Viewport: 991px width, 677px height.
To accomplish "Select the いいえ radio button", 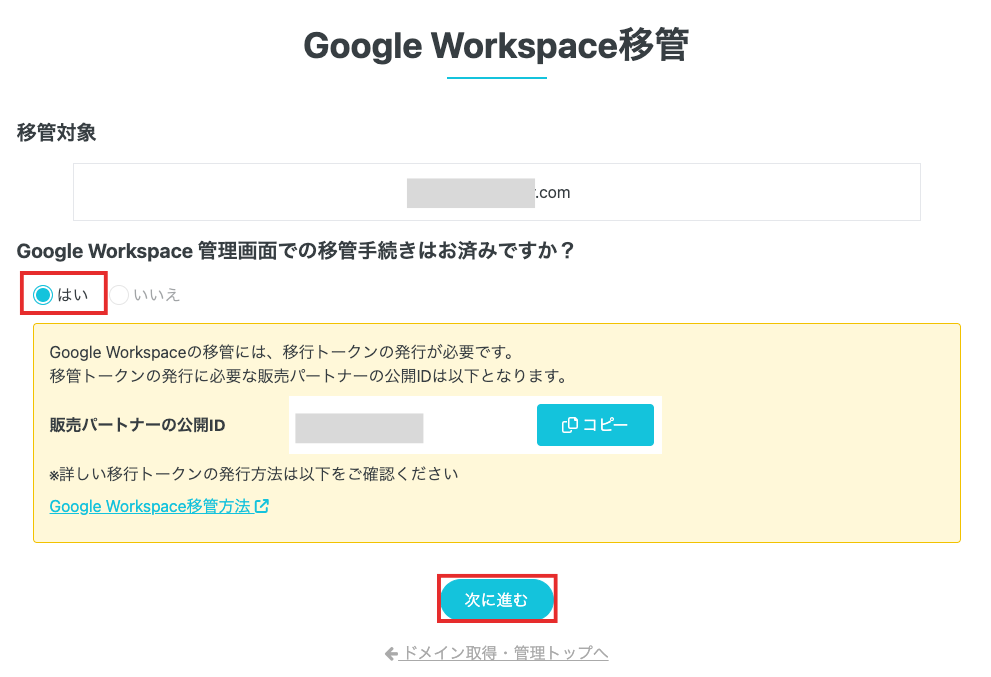I will pos(120,295).
